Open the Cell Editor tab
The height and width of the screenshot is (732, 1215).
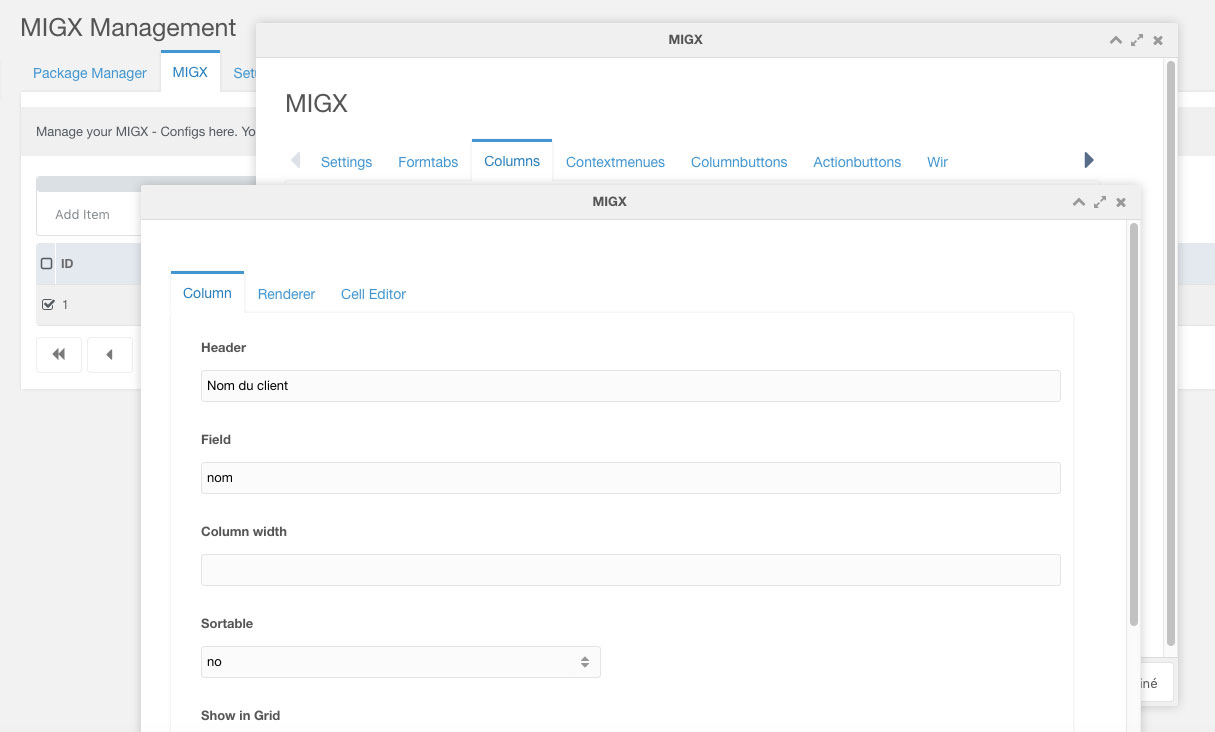[x=373, y=294]
